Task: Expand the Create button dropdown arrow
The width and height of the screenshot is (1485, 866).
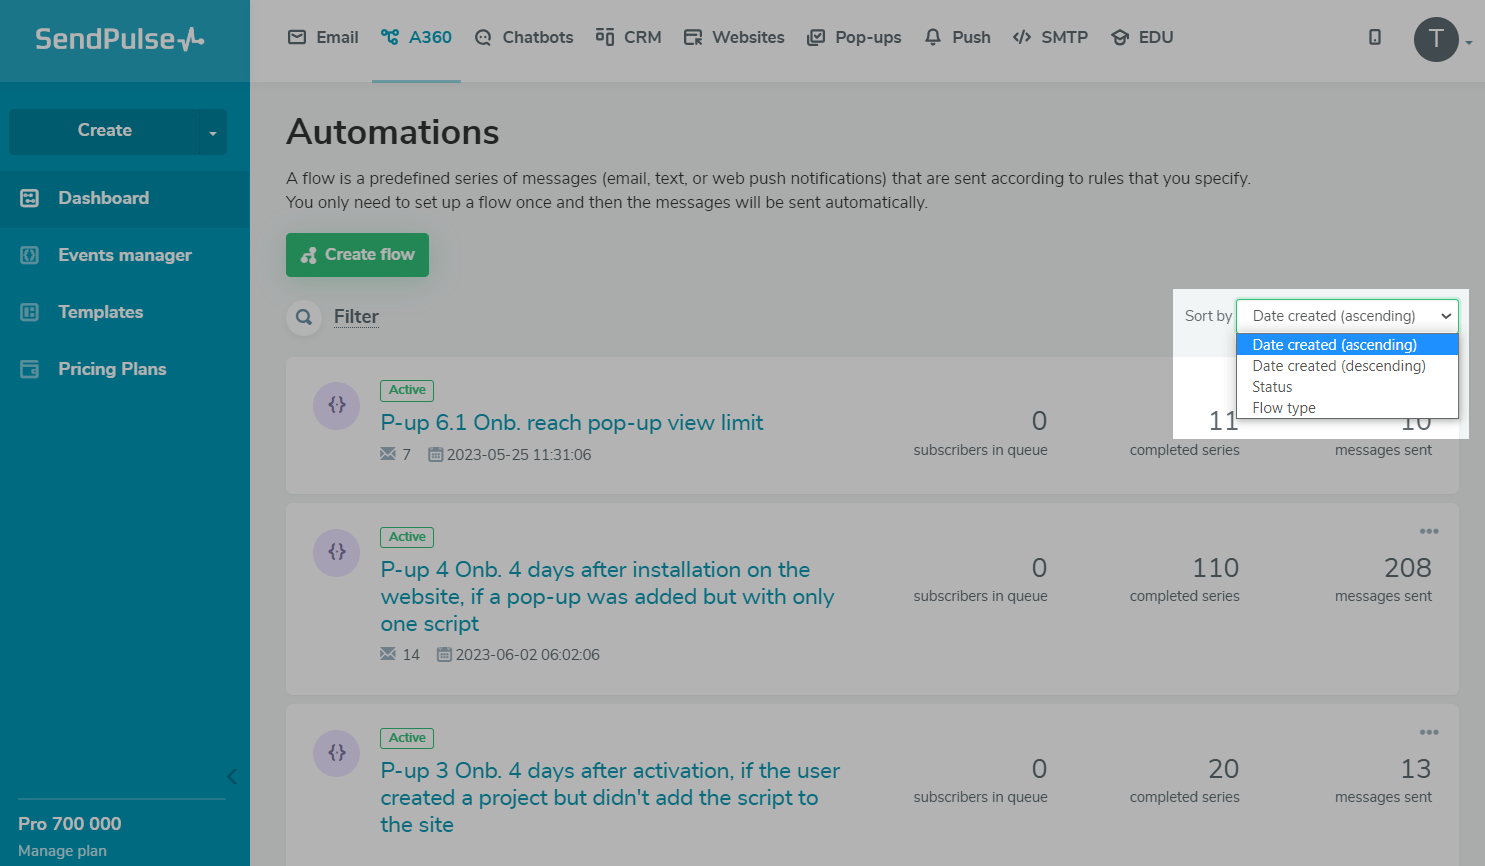Action: click(x=212, y=132)
